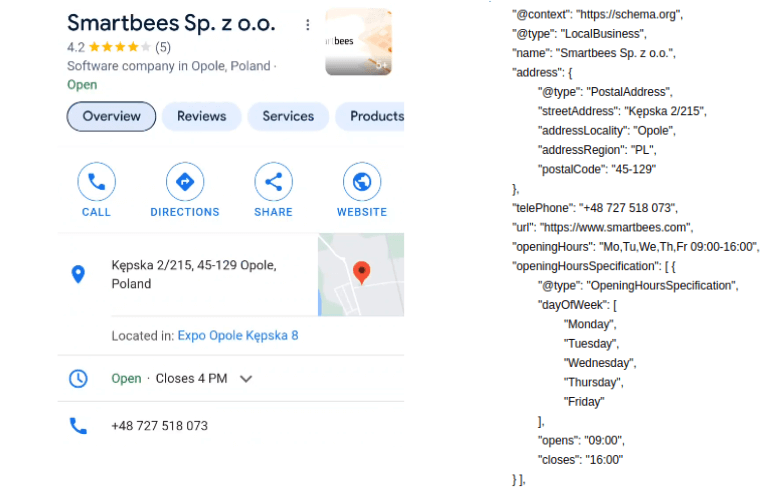Click the Directions arrow icon
The image size is (777, 497).
pyautogui.click(x=185, y=182)
